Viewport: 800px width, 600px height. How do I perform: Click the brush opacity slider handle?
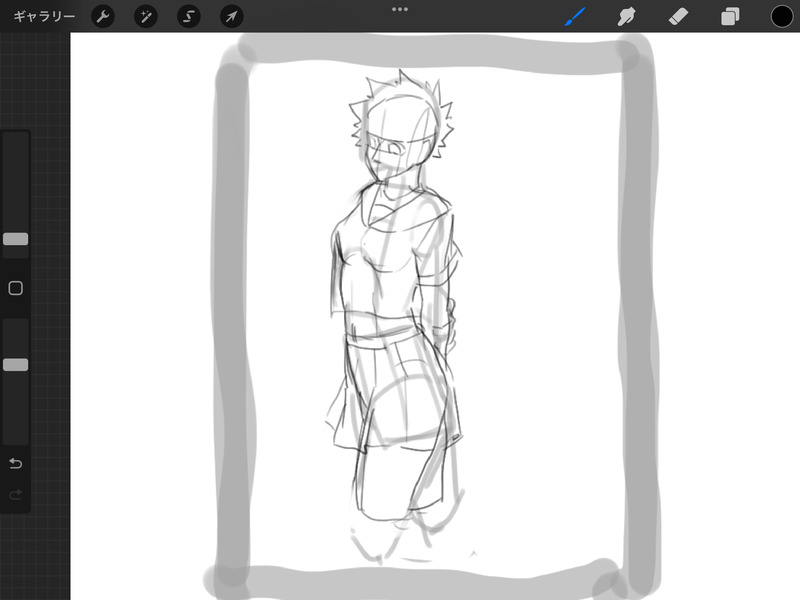point(16,364)
